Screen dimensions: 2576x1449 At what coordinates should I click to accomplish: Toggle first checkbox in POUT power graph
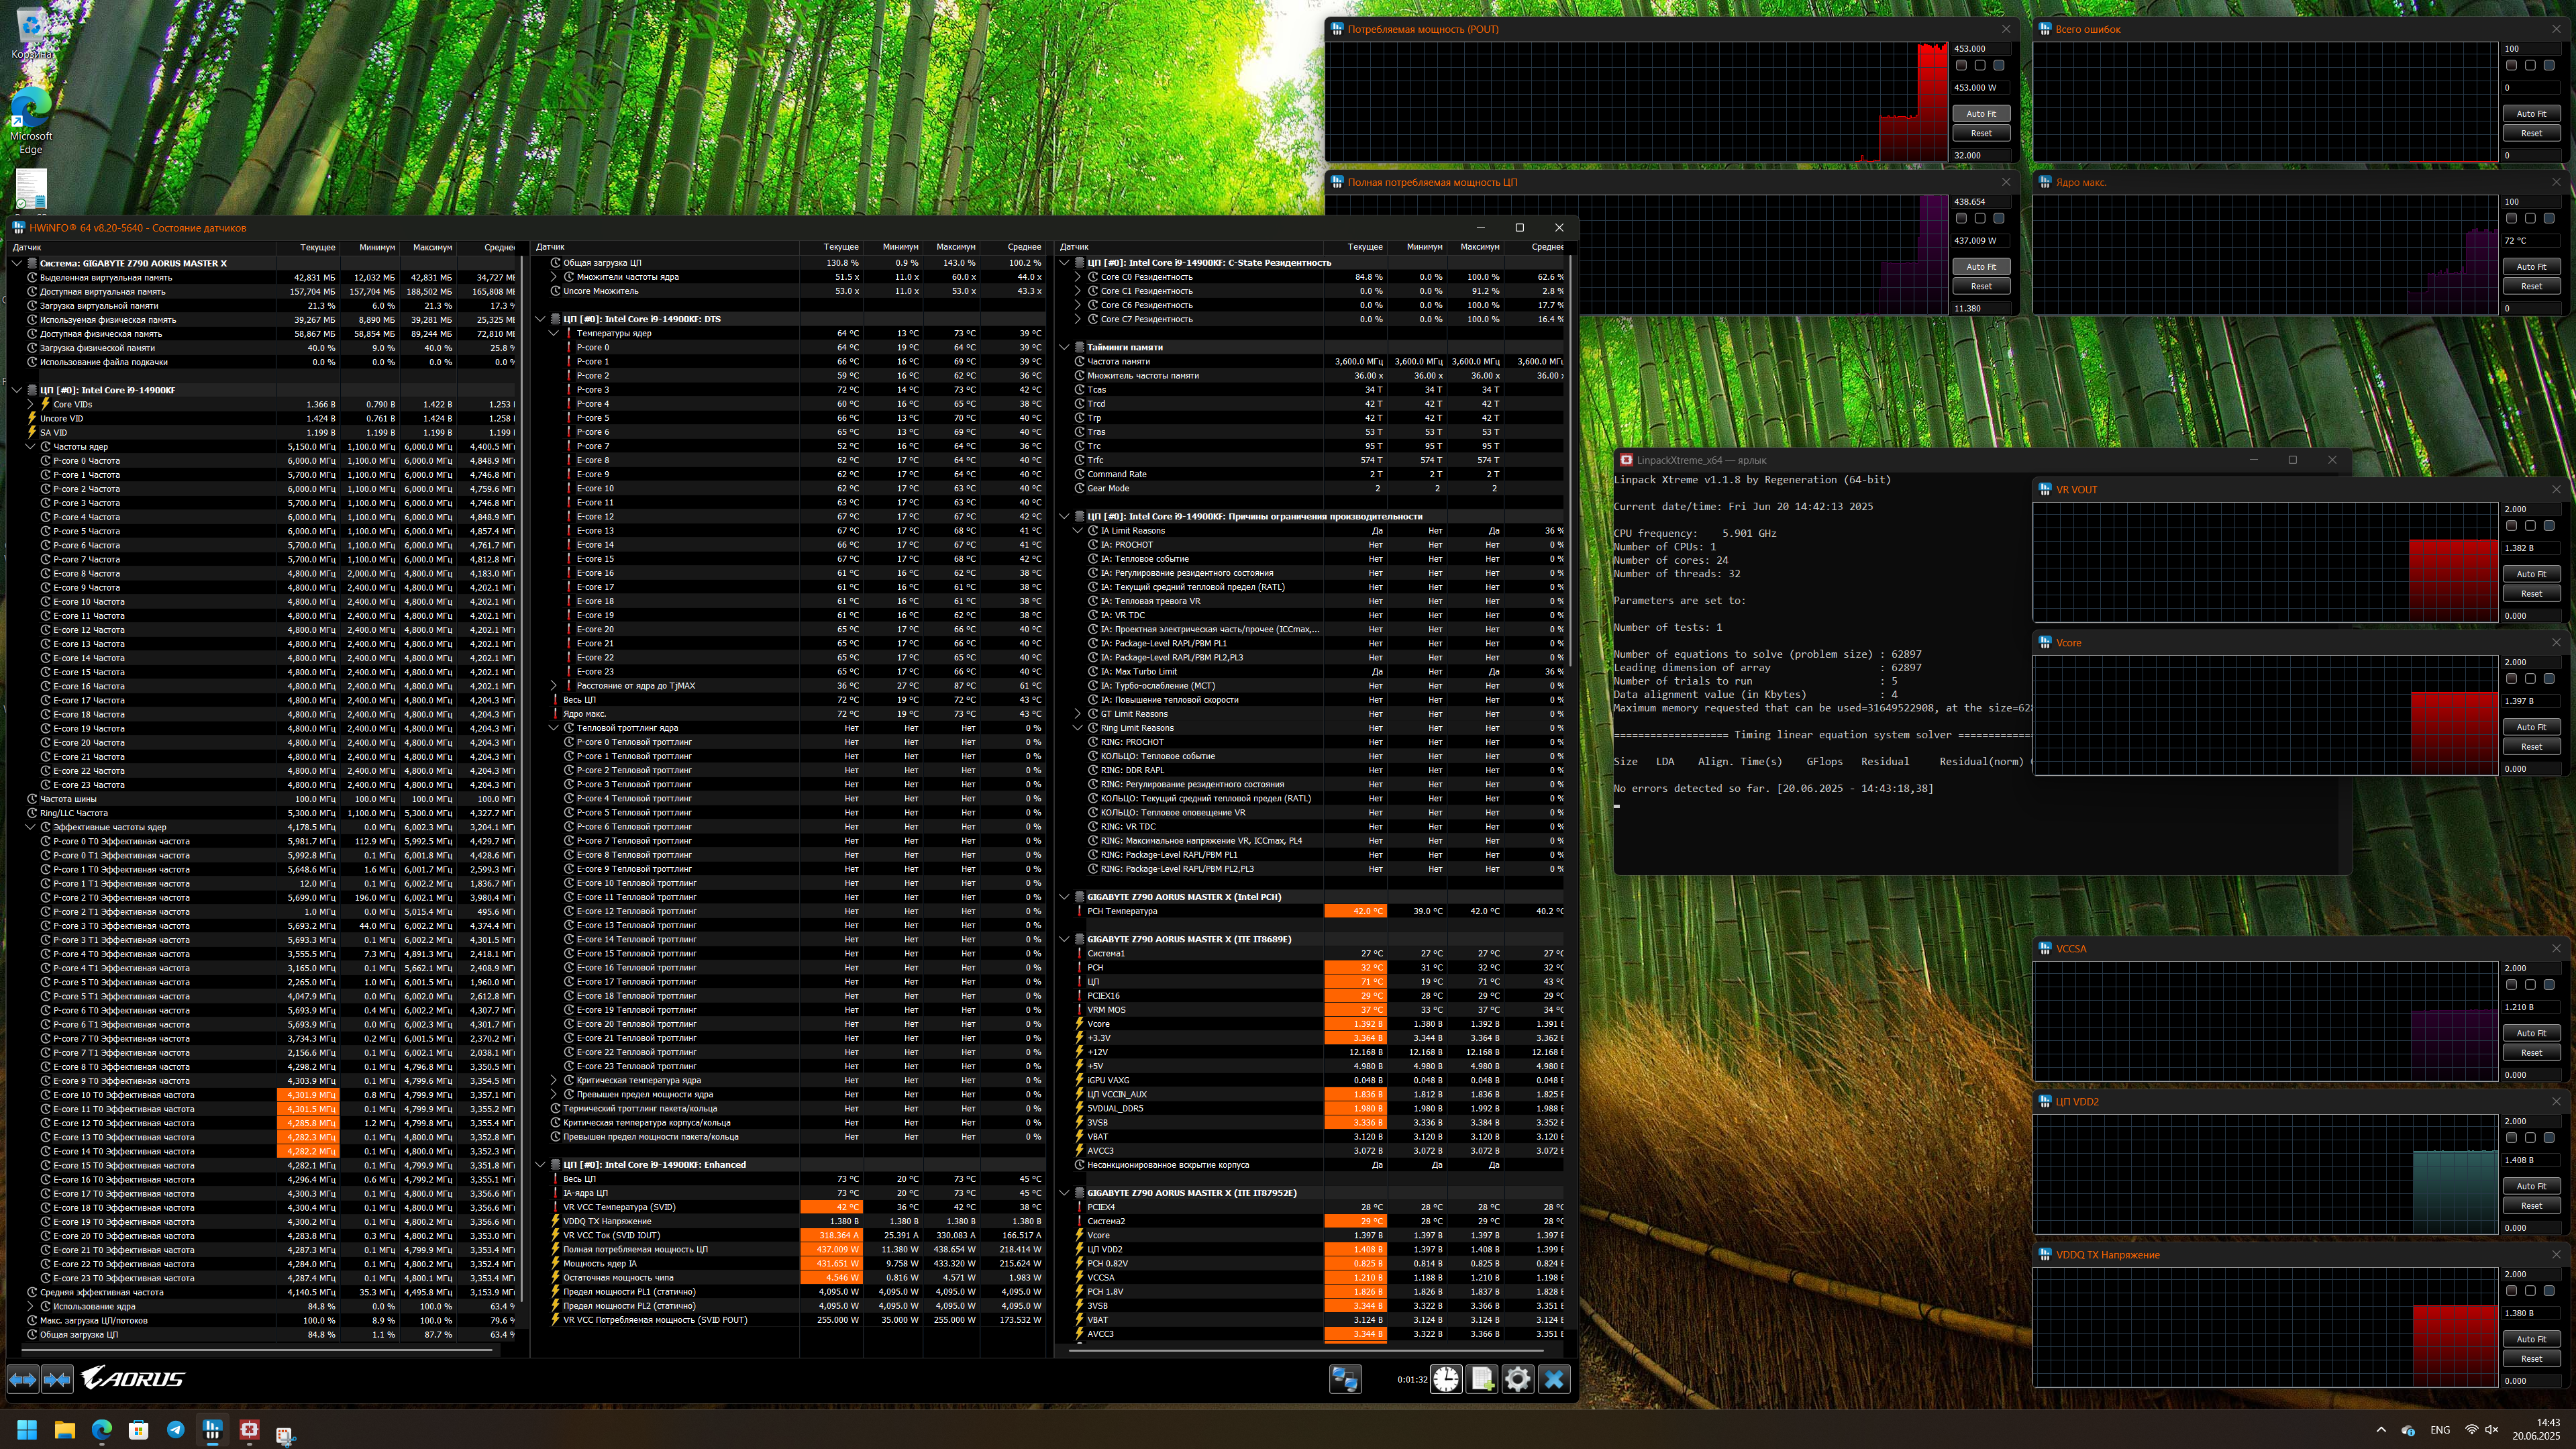(x=1961, y=65)
